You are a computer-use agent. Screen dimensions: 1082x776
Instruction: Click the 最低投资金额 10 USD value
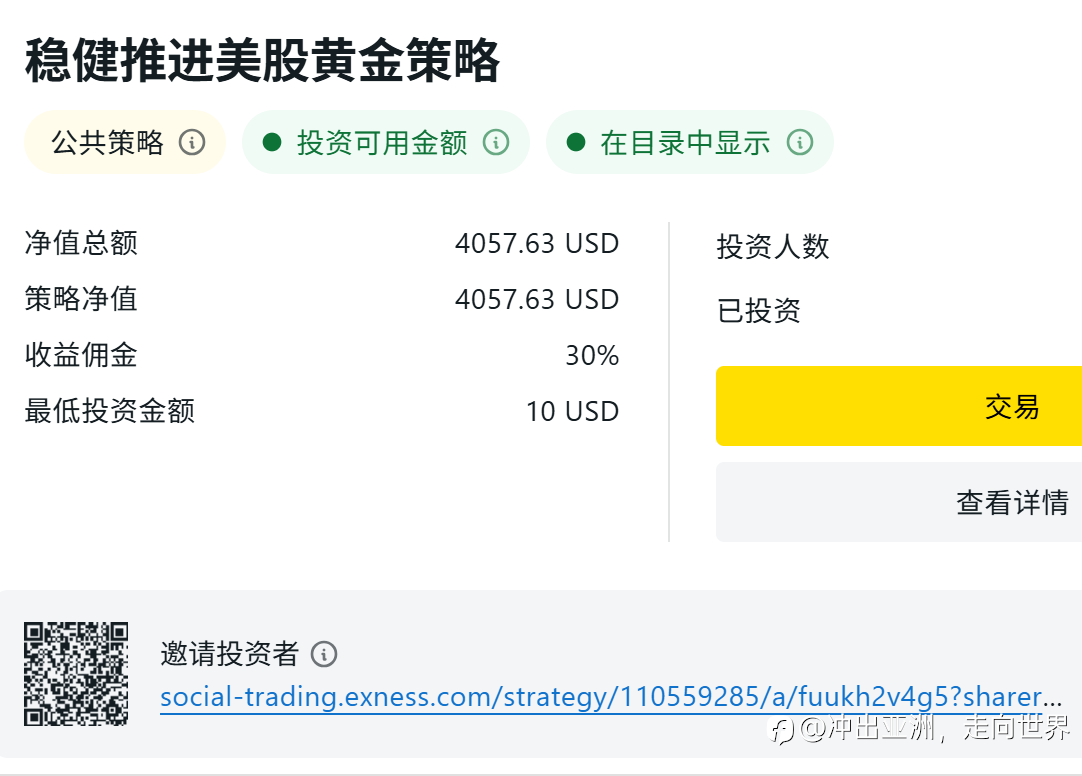[572, 411]
